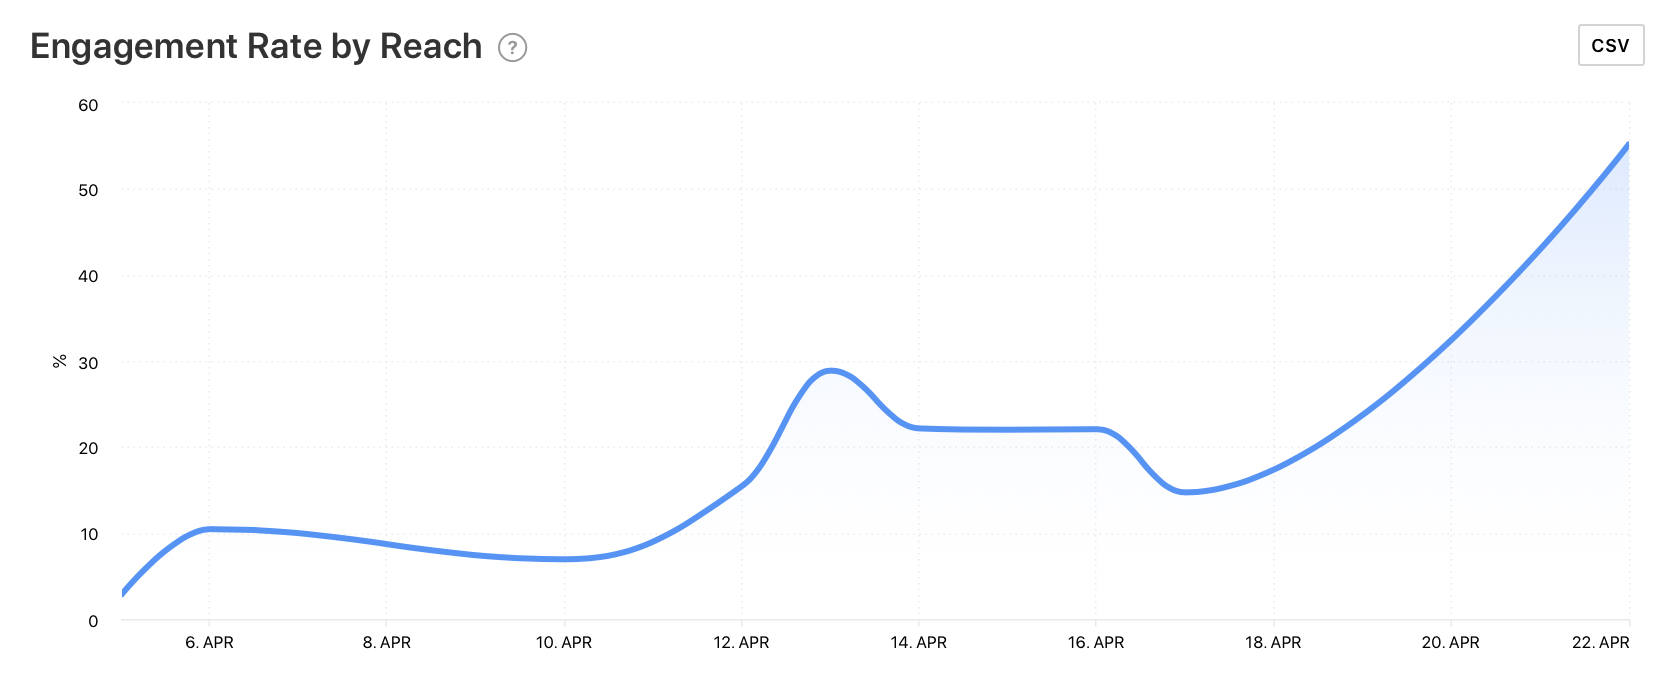Image resolution: width=1667 pixels, height=681 pixels.
Task: Click the line peak near 13 April
Action: tap(830, 371)
